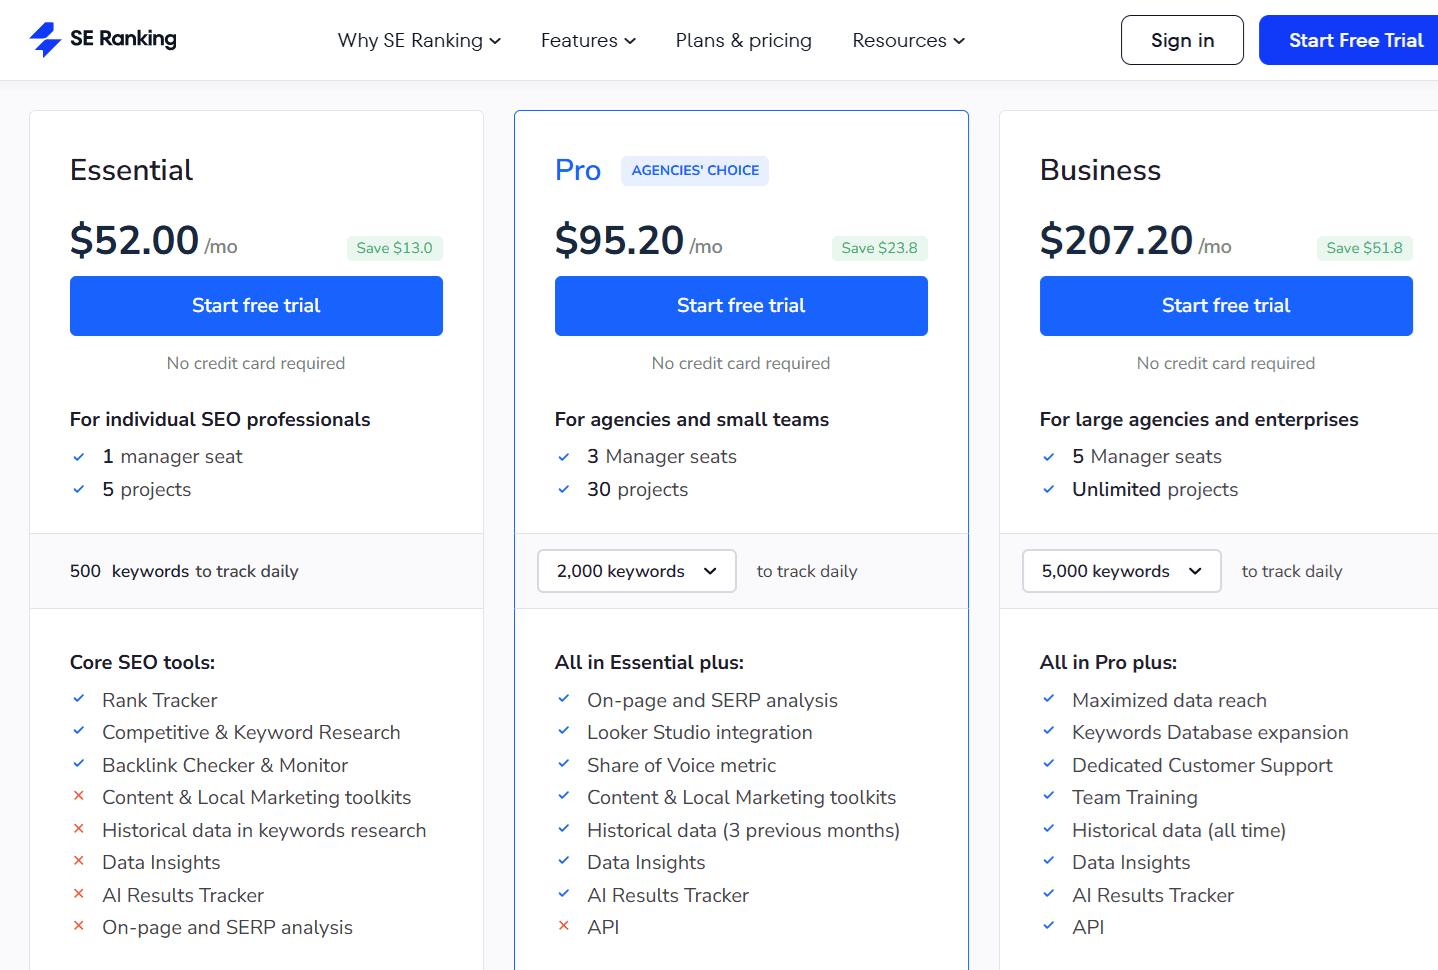Click checkmark beside Backlink Checker & Monitor
This screenshot has height=970, width=1438.
coord(78,764)
